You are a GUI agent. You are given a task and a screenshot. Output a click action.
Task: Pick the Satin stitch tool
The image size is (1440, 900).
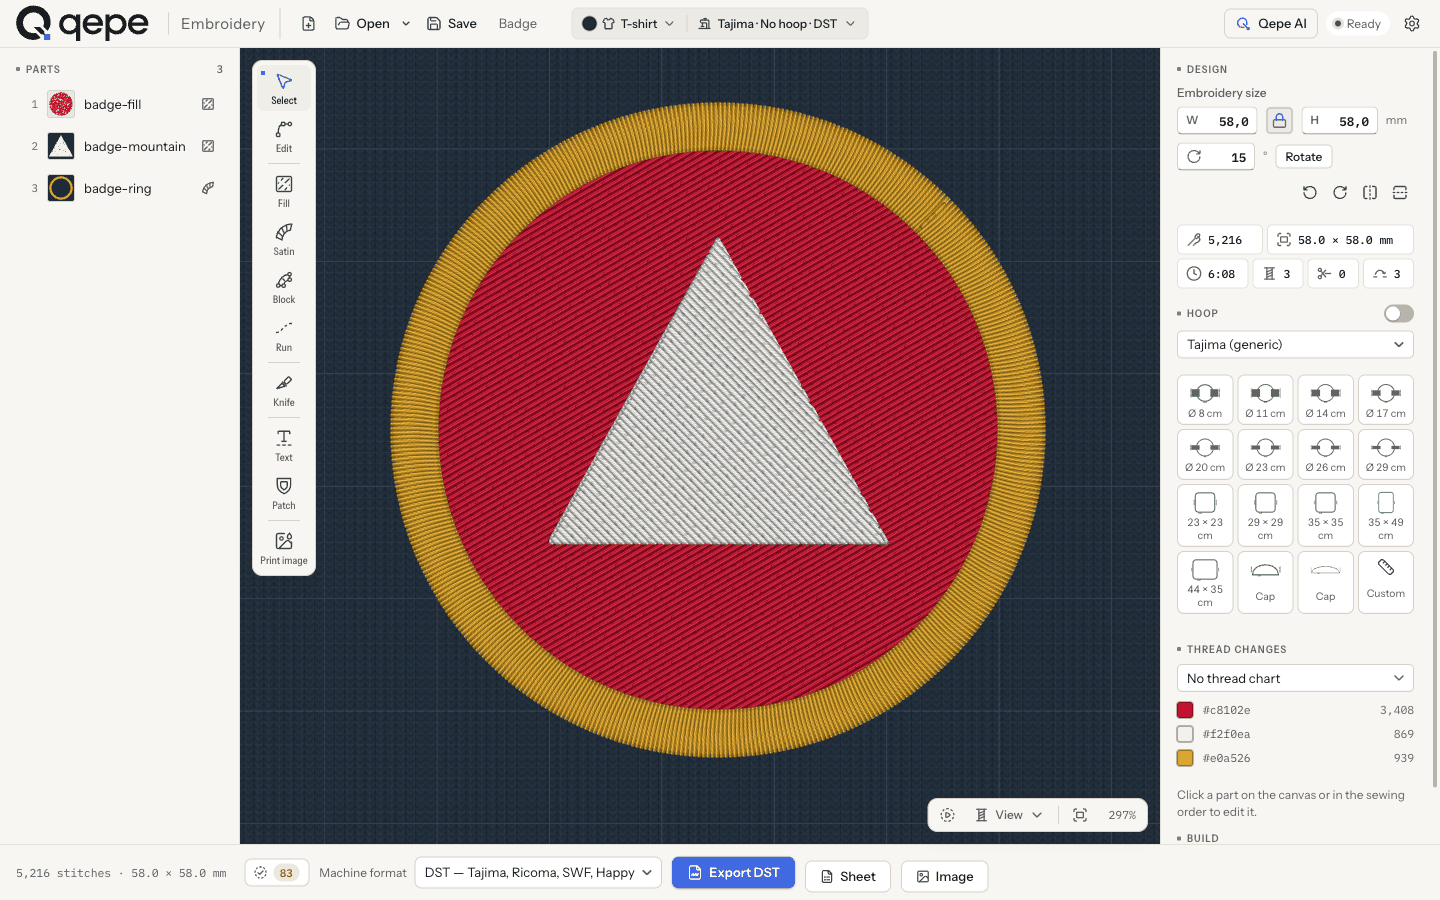[x=284, y=239]
